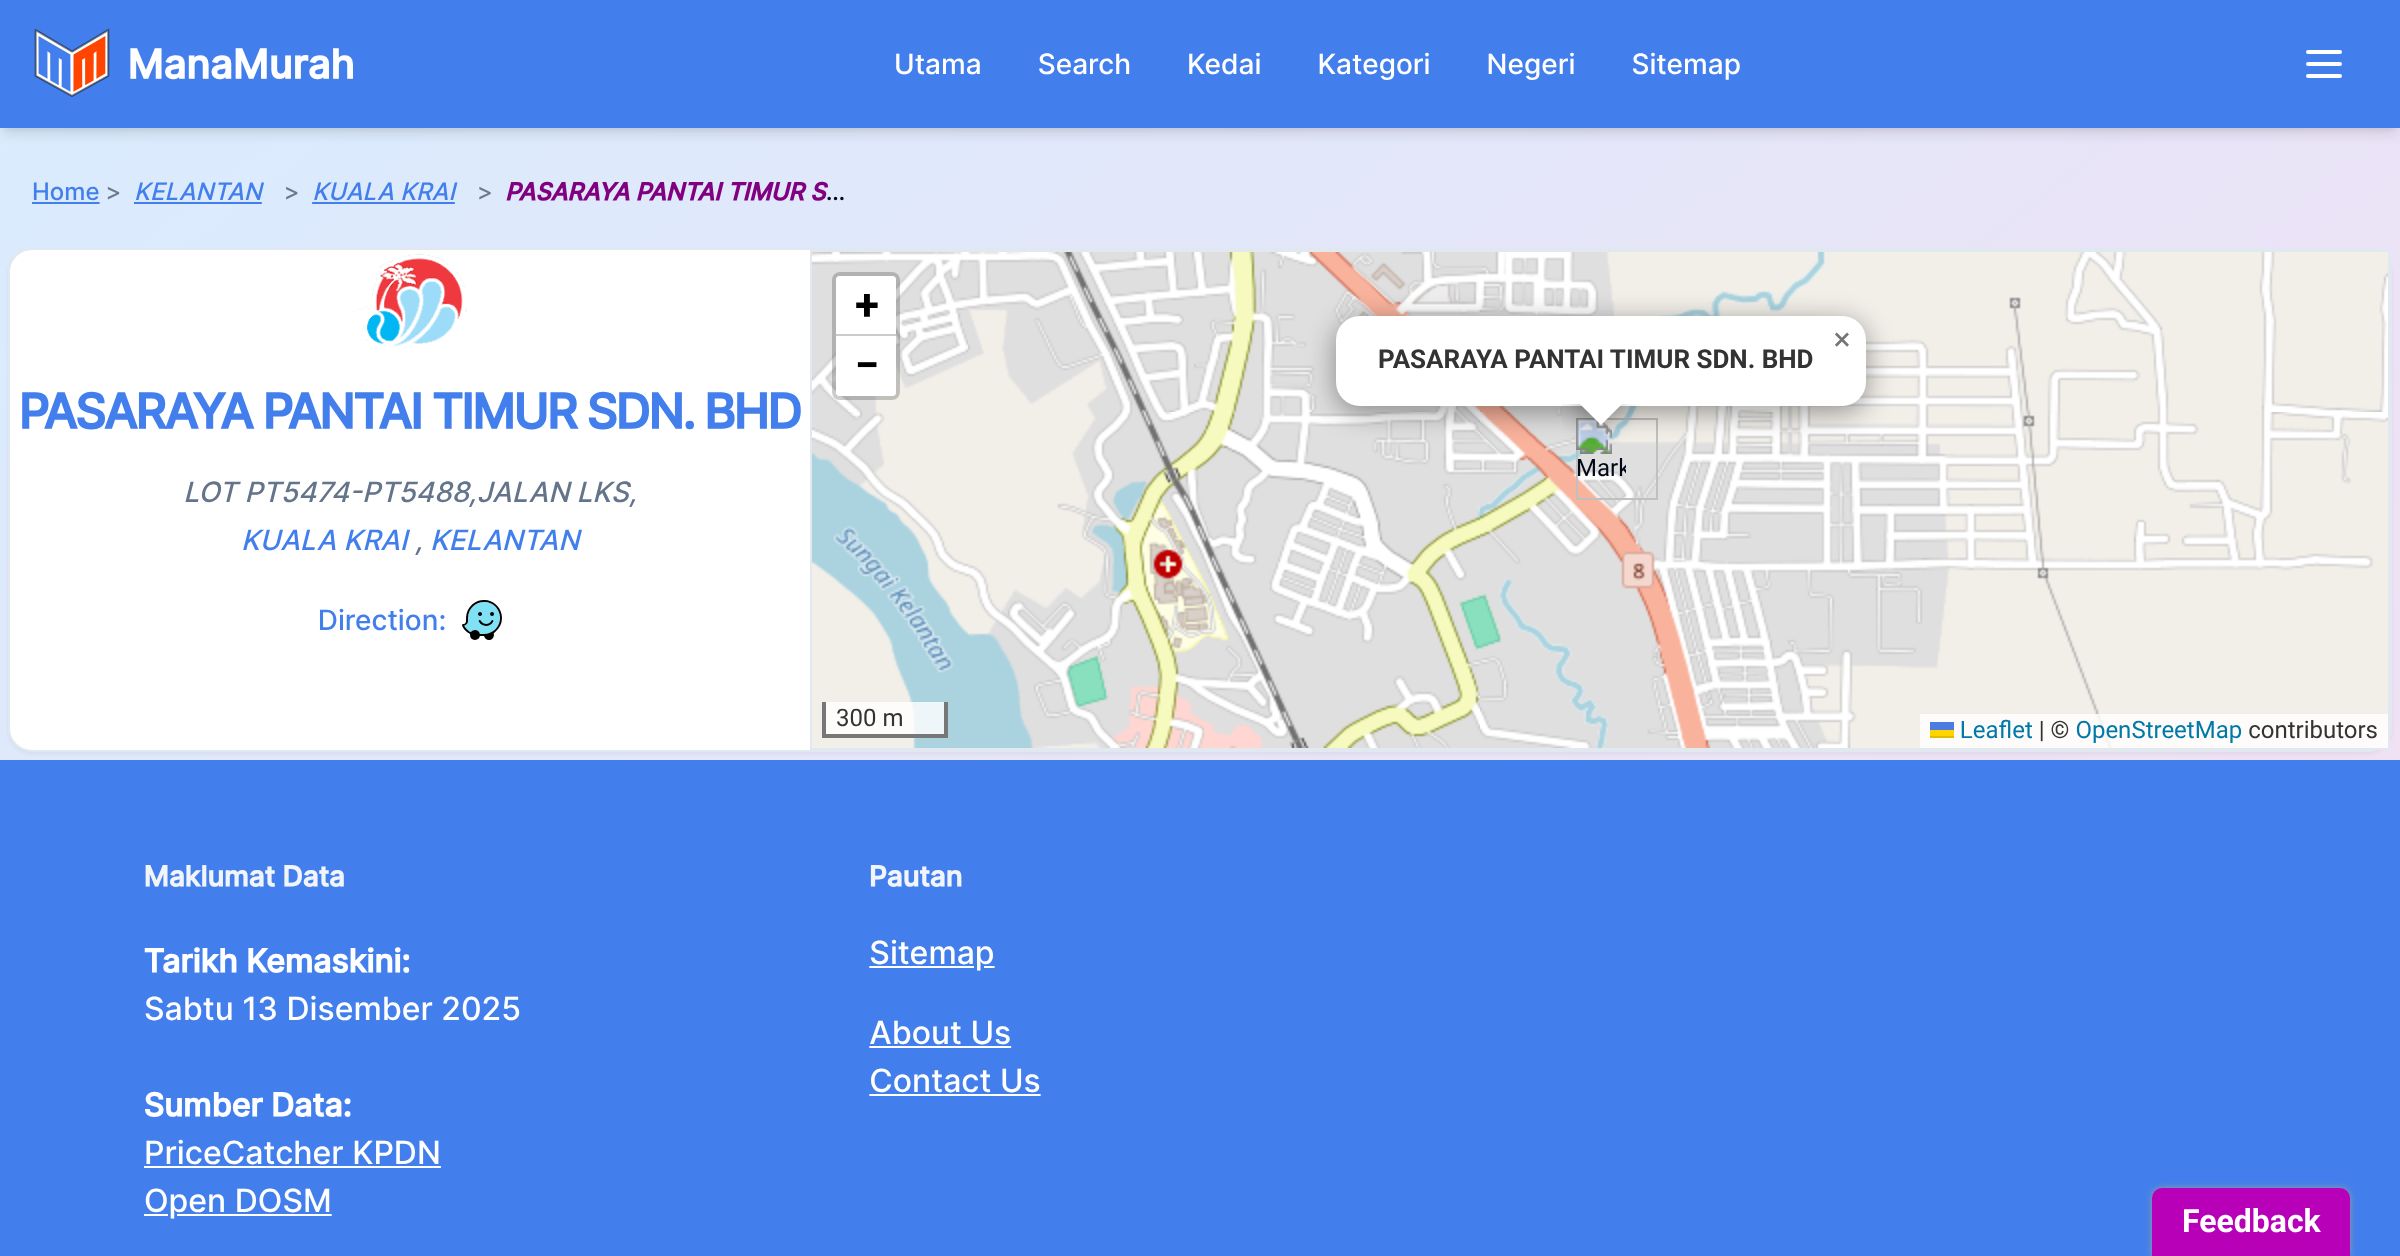Viewport: 2400px width, 1256px height.
Task: Close the map popup
Action: click(x=1841, y=340)
